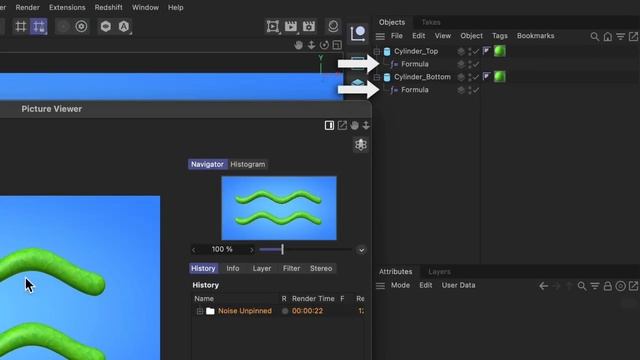This screenshot has height=360, width=640.
Task: Open the Tags menu
Action: point(500,36)
